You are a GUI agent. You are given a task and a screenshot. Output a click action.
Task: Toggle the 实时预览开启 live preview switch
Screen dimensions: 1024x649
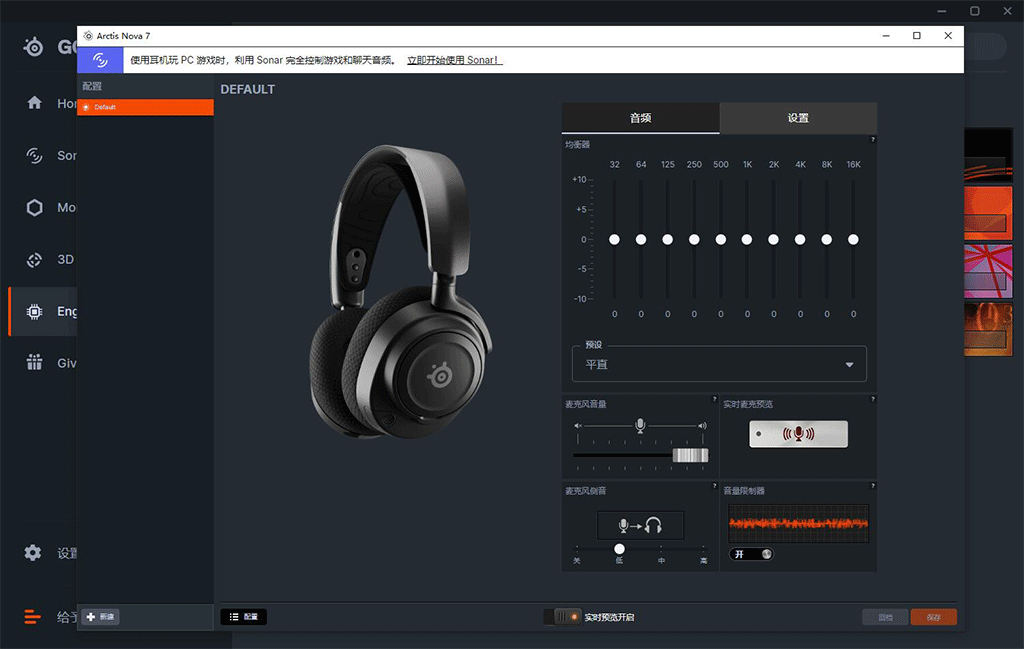pyautogui.click(x=562, y=616)
